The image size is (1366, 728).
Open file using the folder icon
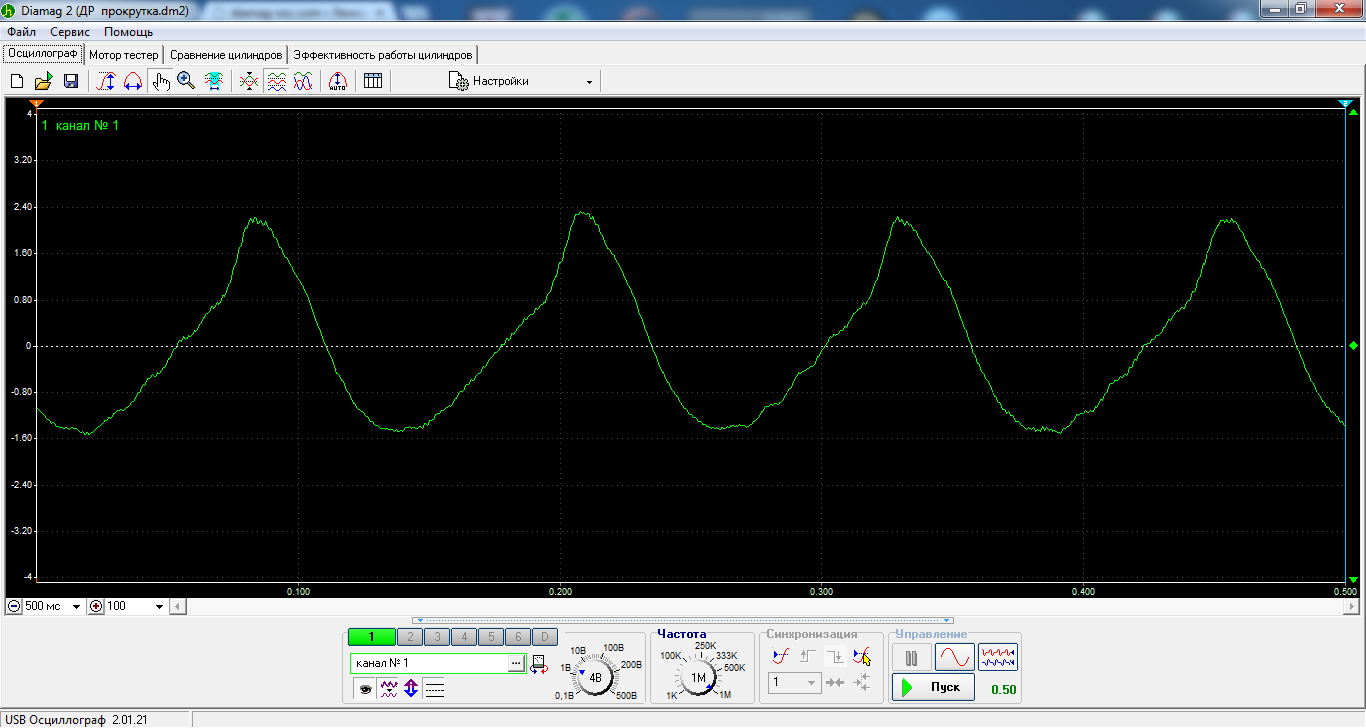tap(43, 81)
